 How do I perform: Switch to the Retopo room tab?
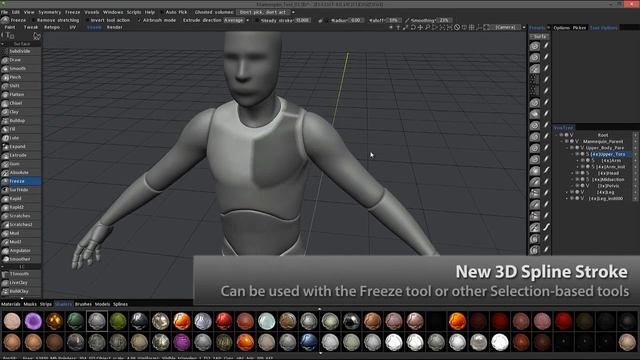(x=52, y=27)
